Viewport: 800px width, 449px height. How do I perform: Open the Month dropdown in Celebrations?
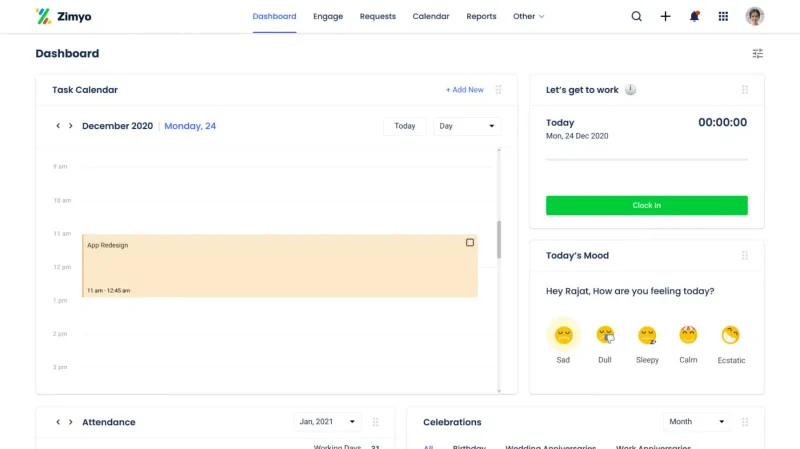click(696, 422)
